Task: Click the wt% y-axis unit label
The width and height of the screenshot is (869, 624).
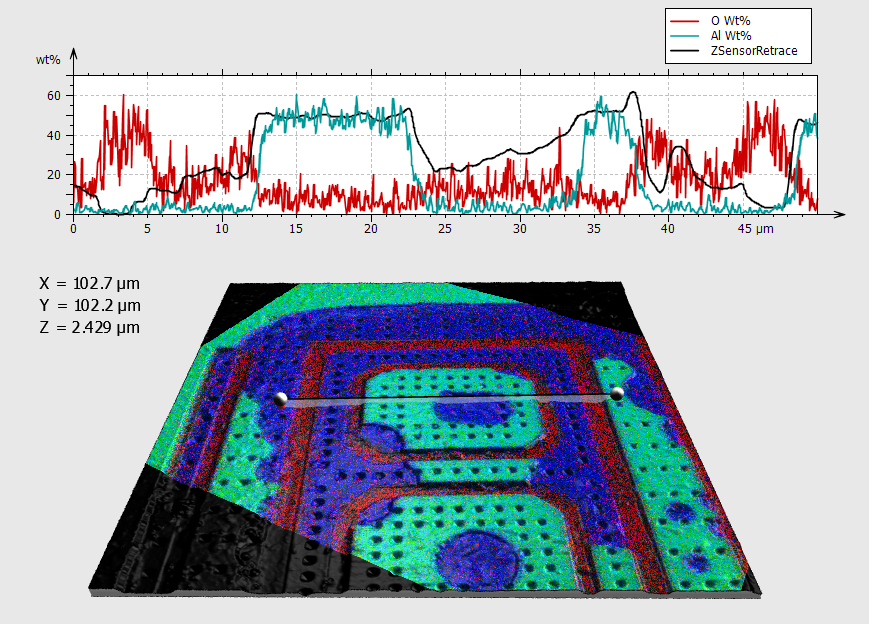Action: 48,60
